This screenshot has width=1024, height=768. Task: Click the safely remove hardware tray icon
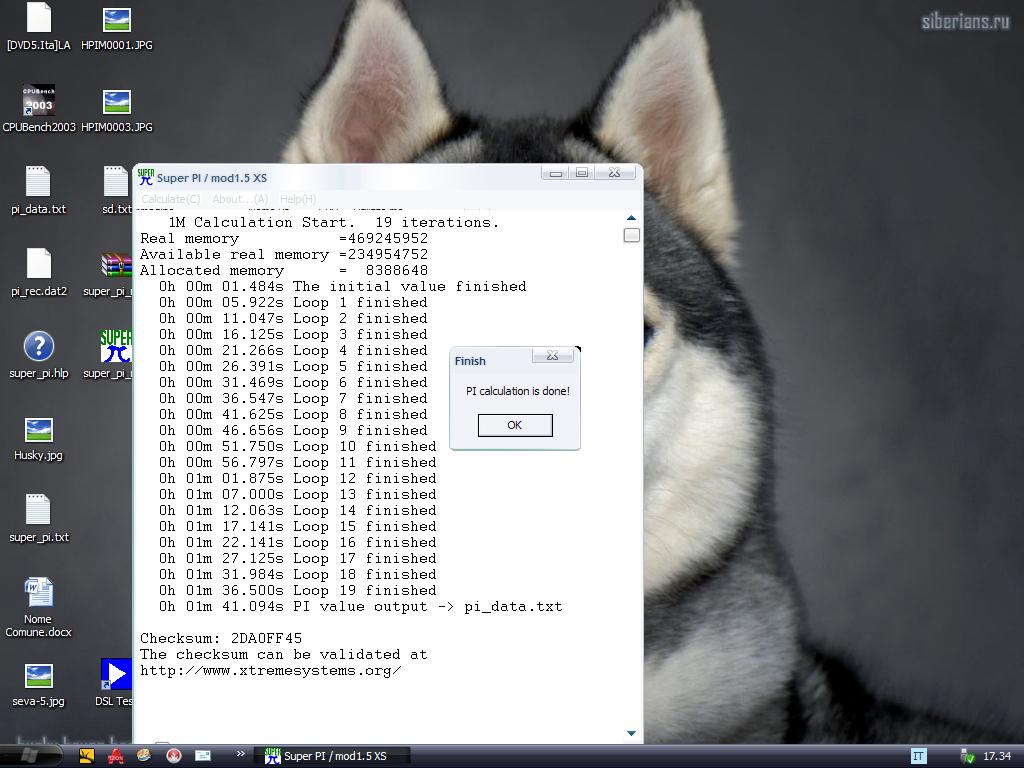point(967,756)
